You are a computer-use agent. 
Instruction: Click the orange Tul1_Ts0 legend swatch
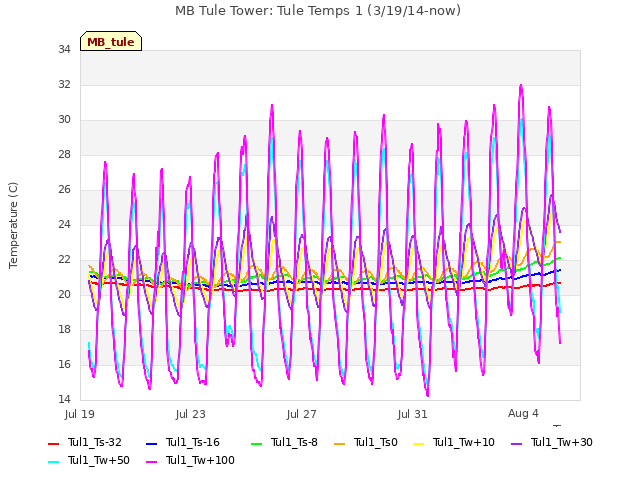(339, 443)
